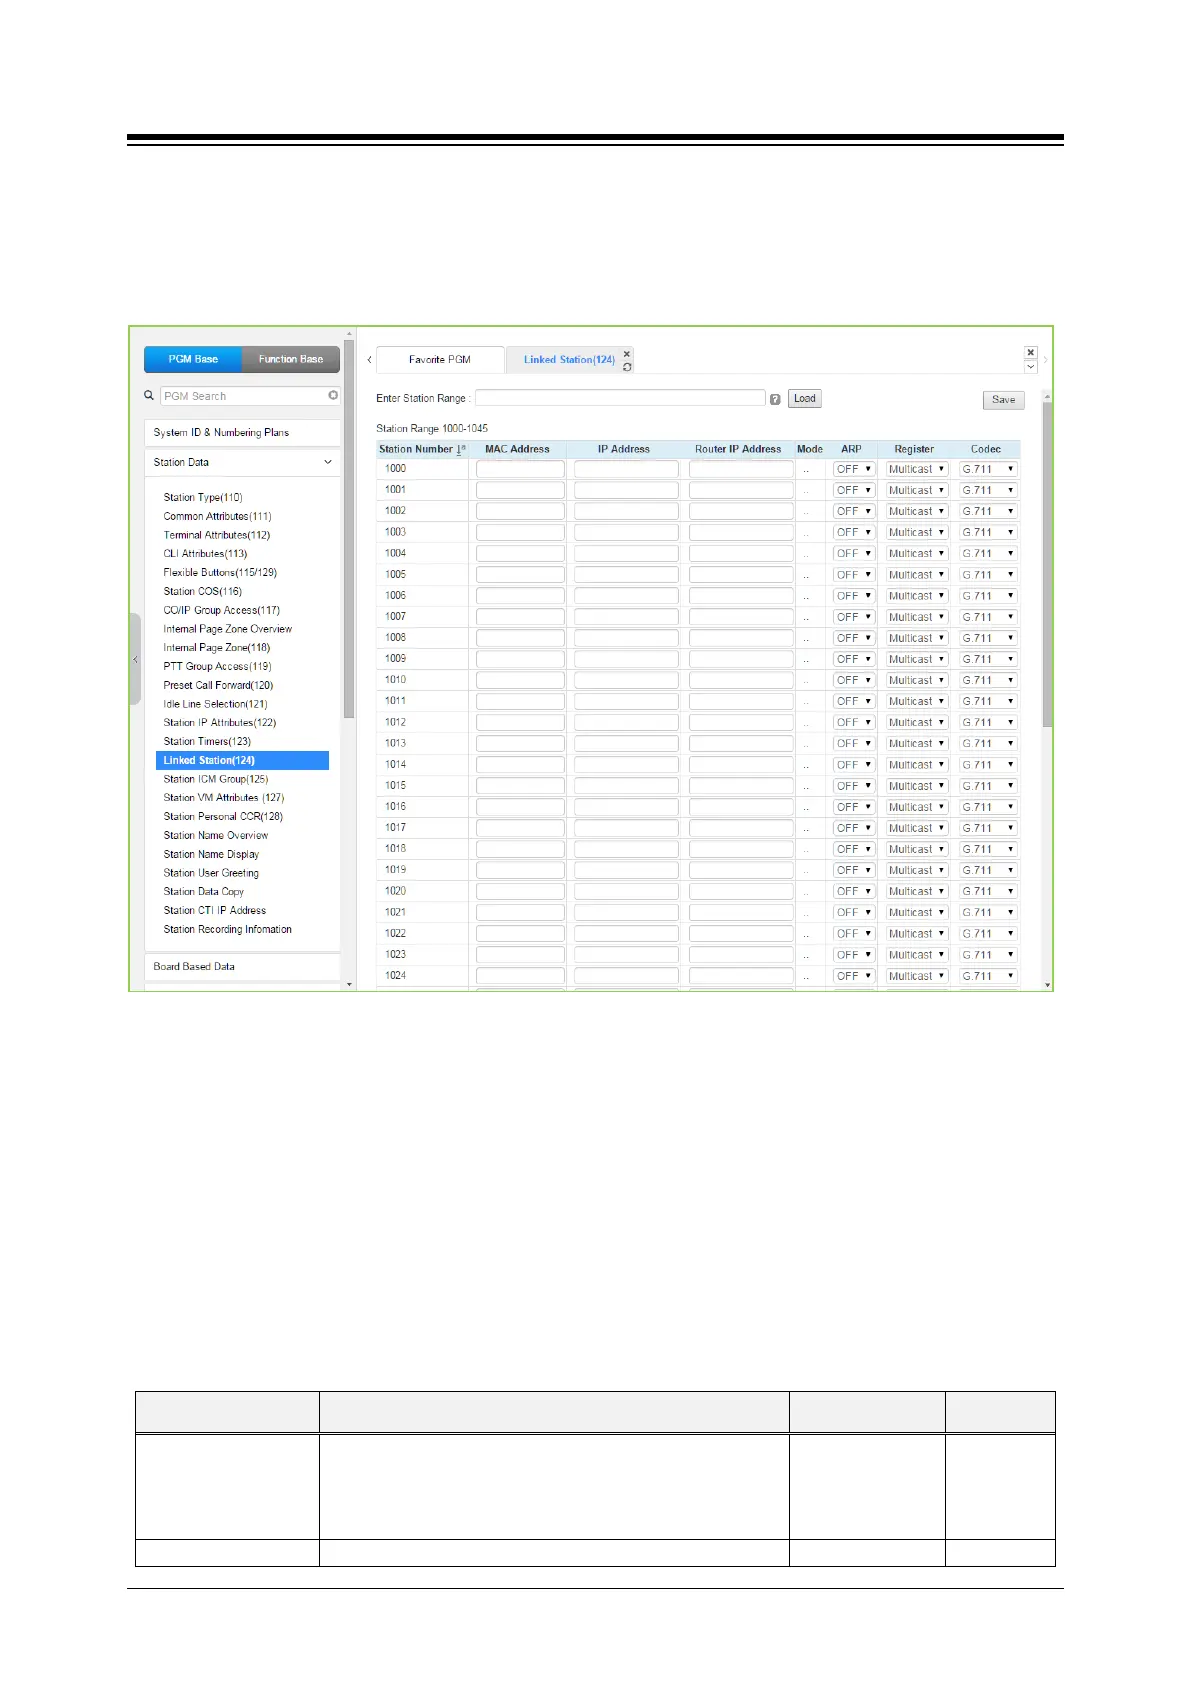The height and width of the screenshot is (1684, 1191).
Task: Refresh the Linked Station(124) tab
Action: coord(627,367)
